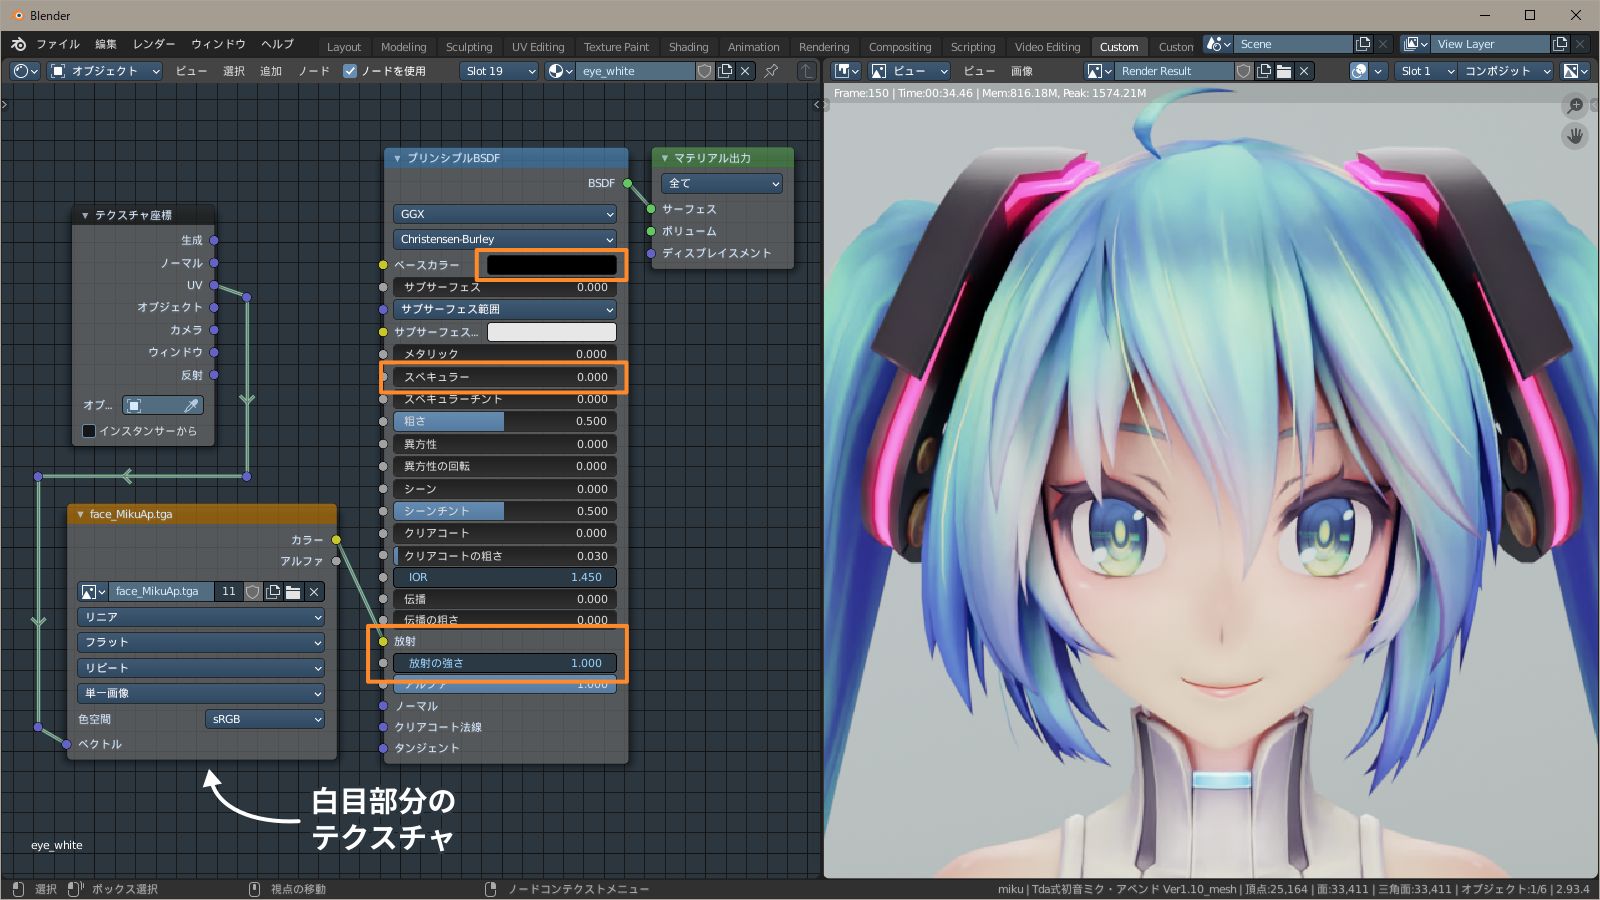Open the 編集 menu
The image size is (1600, 900).
pyautogui.click(x=106, y=45)
